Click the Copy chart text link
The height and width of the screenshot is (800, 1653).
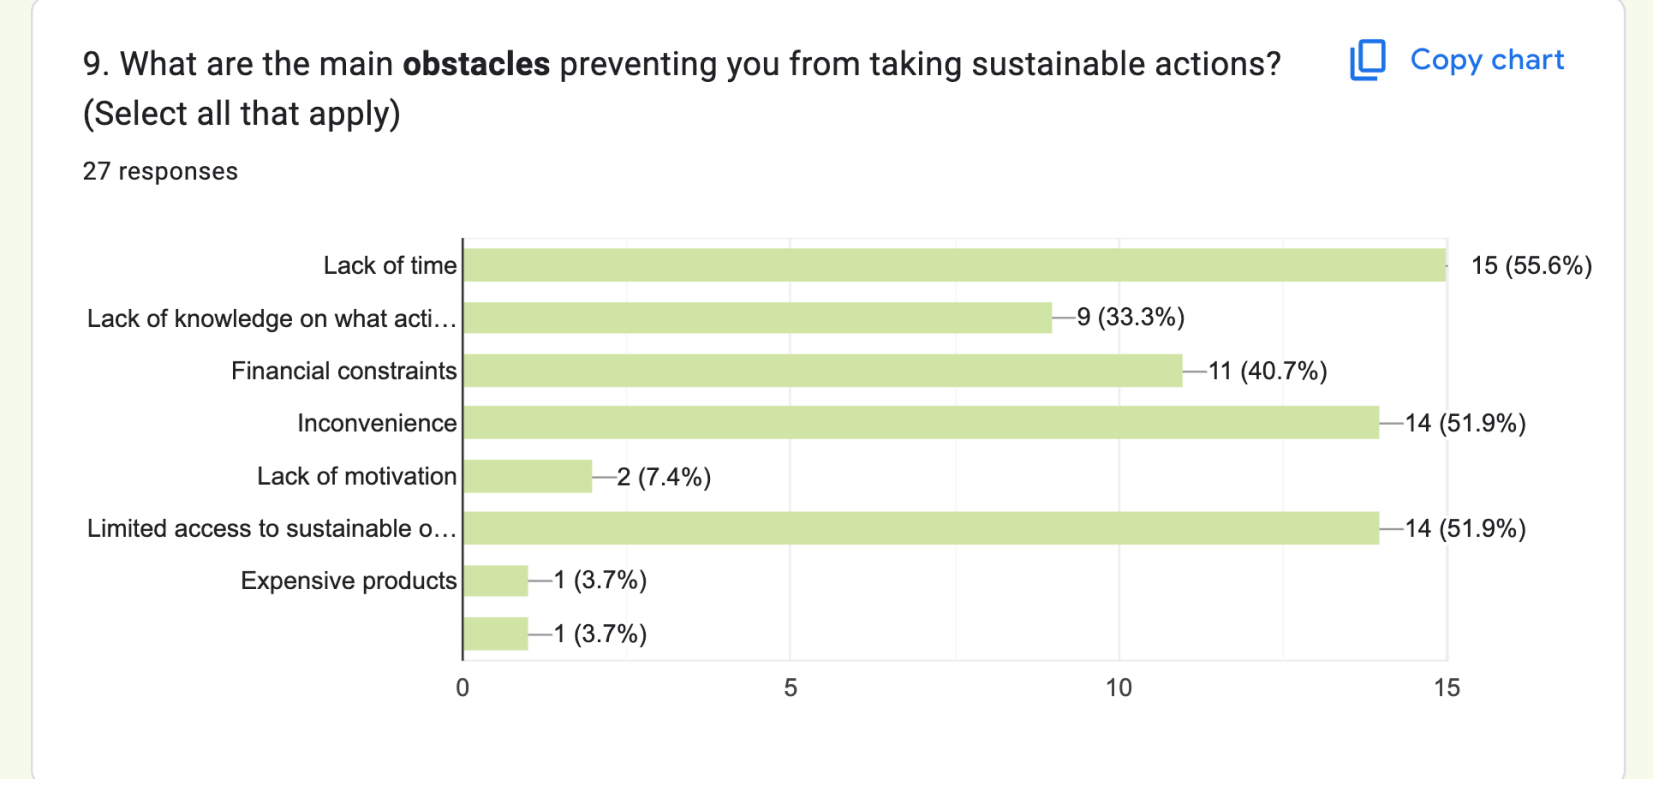pos(1486,60)
